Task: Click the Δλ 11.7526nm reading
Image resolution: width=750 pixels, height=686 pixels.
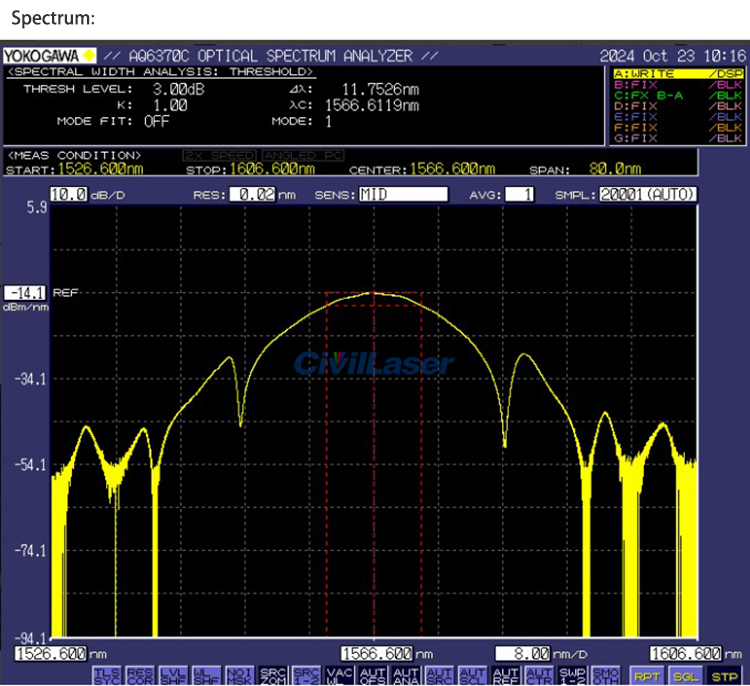Action: point(380,89)
